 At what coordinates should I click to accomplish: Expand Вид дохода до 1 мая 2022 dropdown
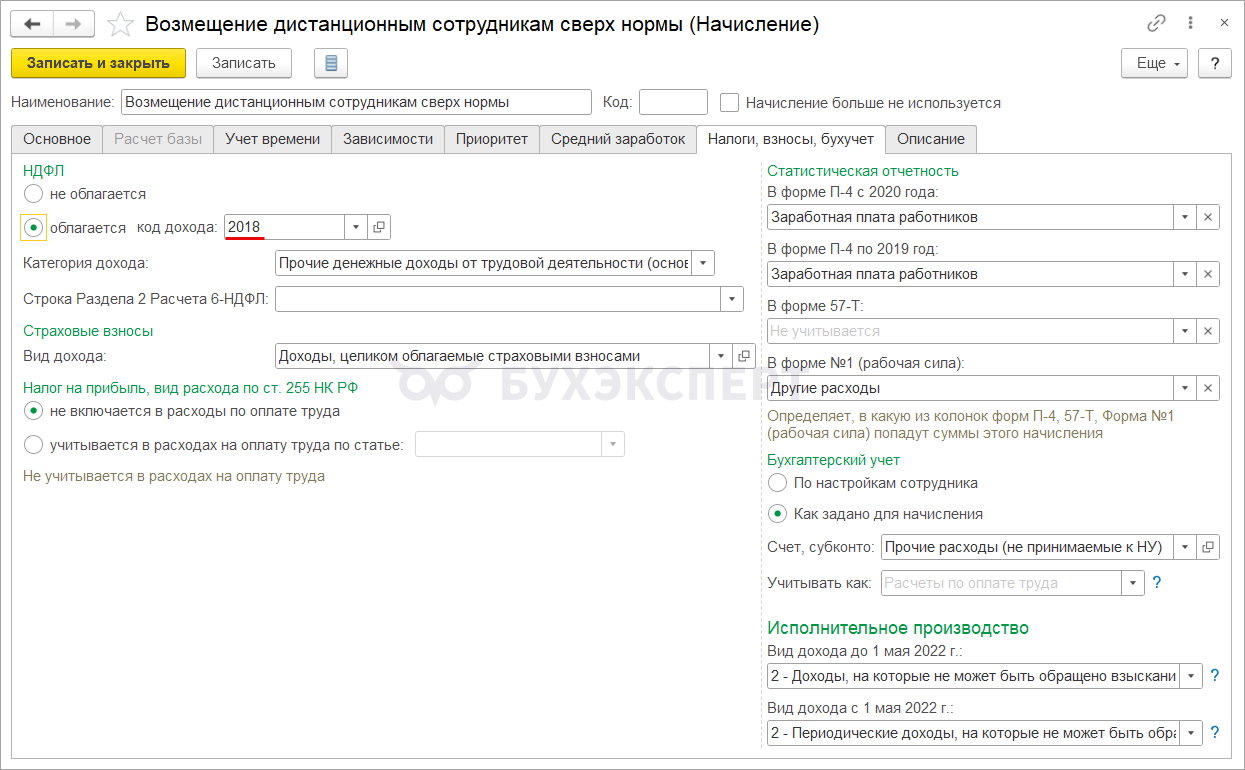point(1191,676)
